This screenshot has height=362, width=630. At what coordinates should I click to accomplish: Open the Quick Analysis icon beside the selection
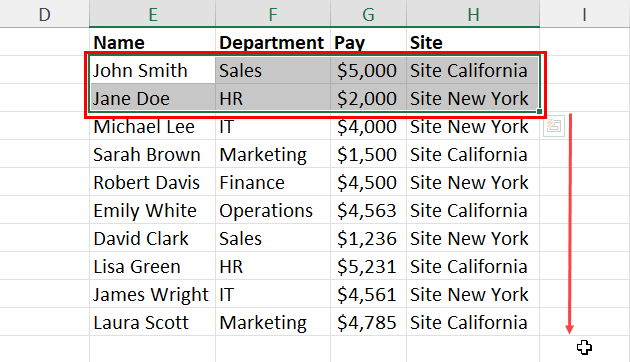click(x=554, y=126)
